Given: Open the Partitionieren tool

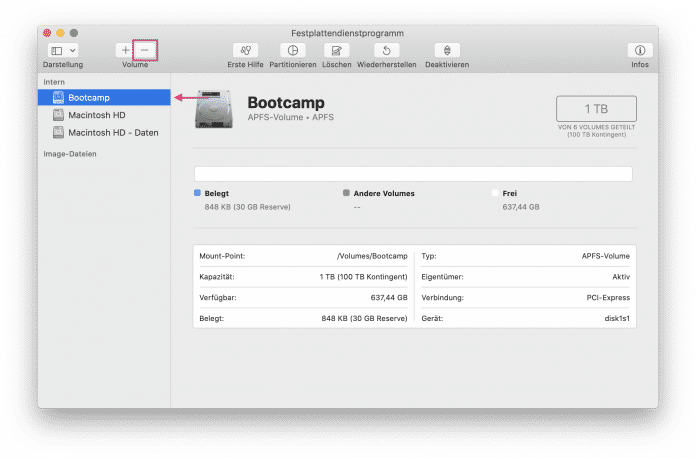Looking at the screenshot, I should pyautogui.click(x=292, y=50).
